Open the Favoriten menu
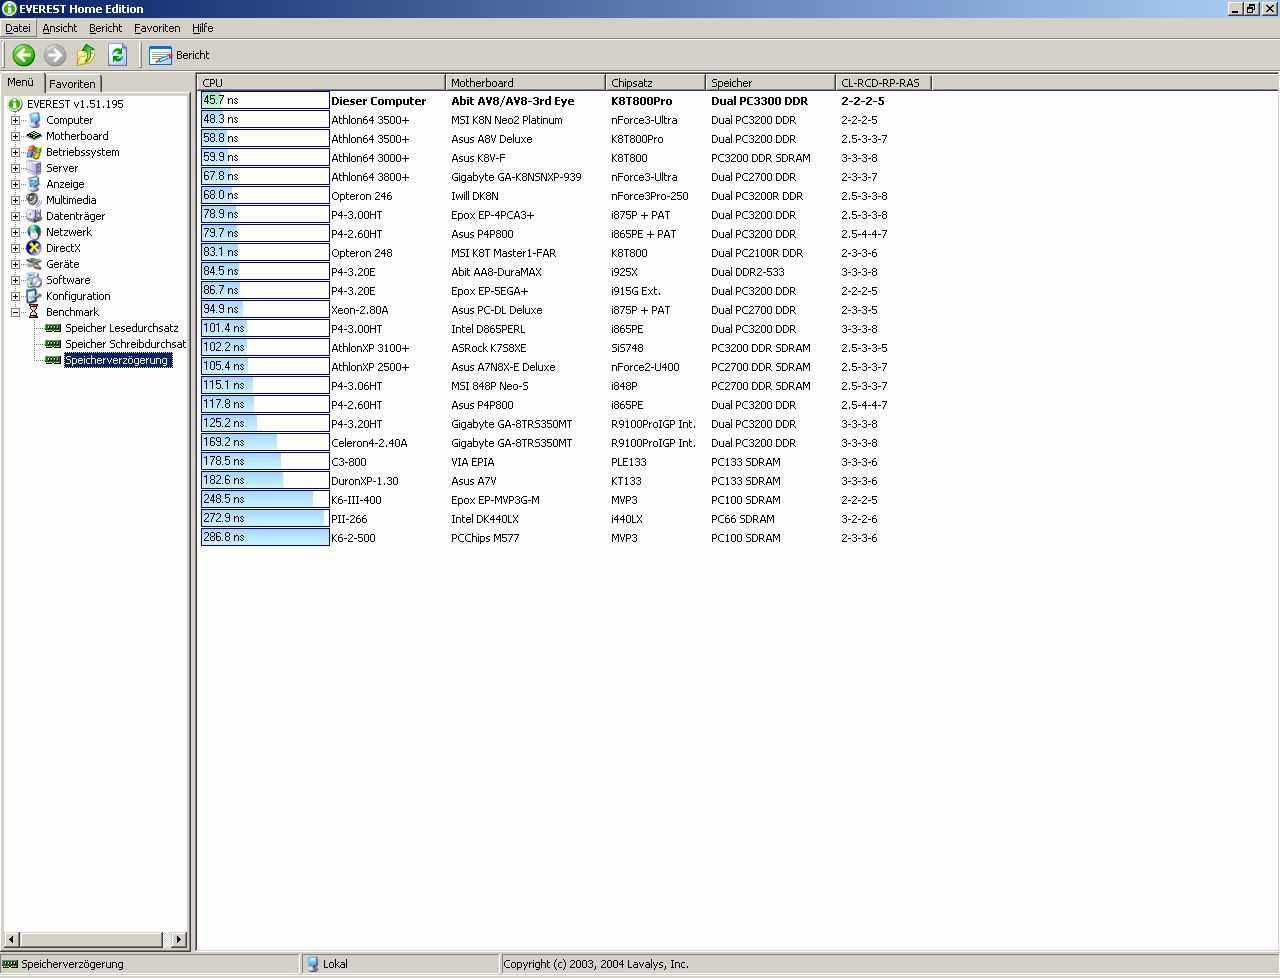This screenshot has height=978, width=1280. 157,28
